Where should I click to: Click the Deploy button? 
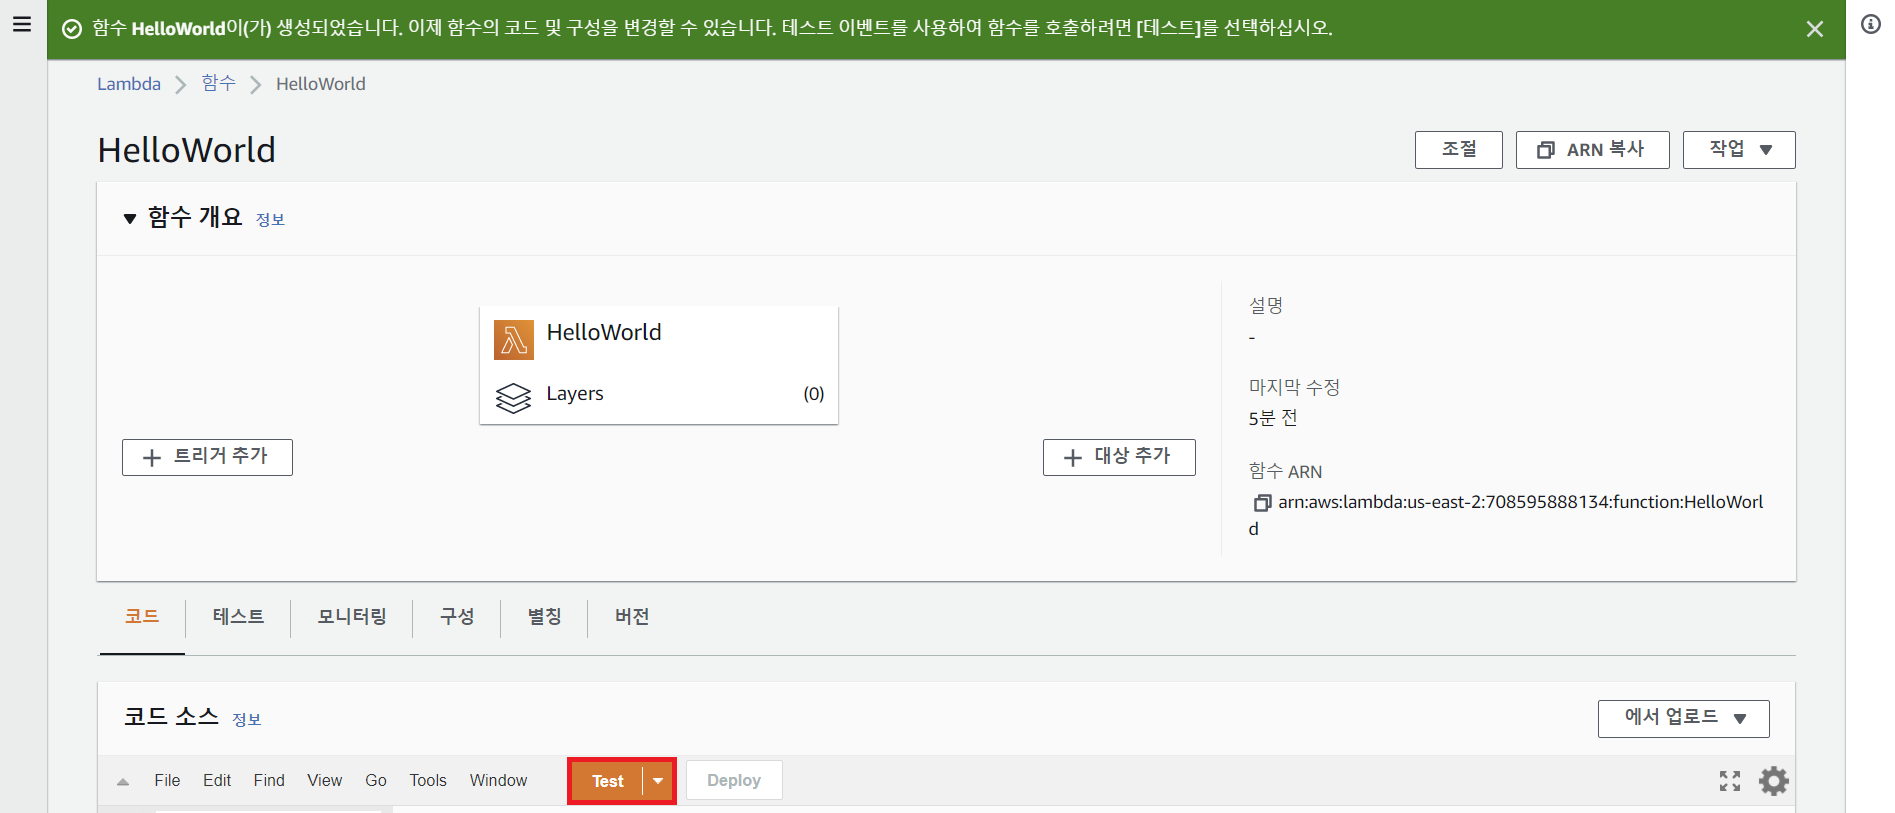coord(734,781)
